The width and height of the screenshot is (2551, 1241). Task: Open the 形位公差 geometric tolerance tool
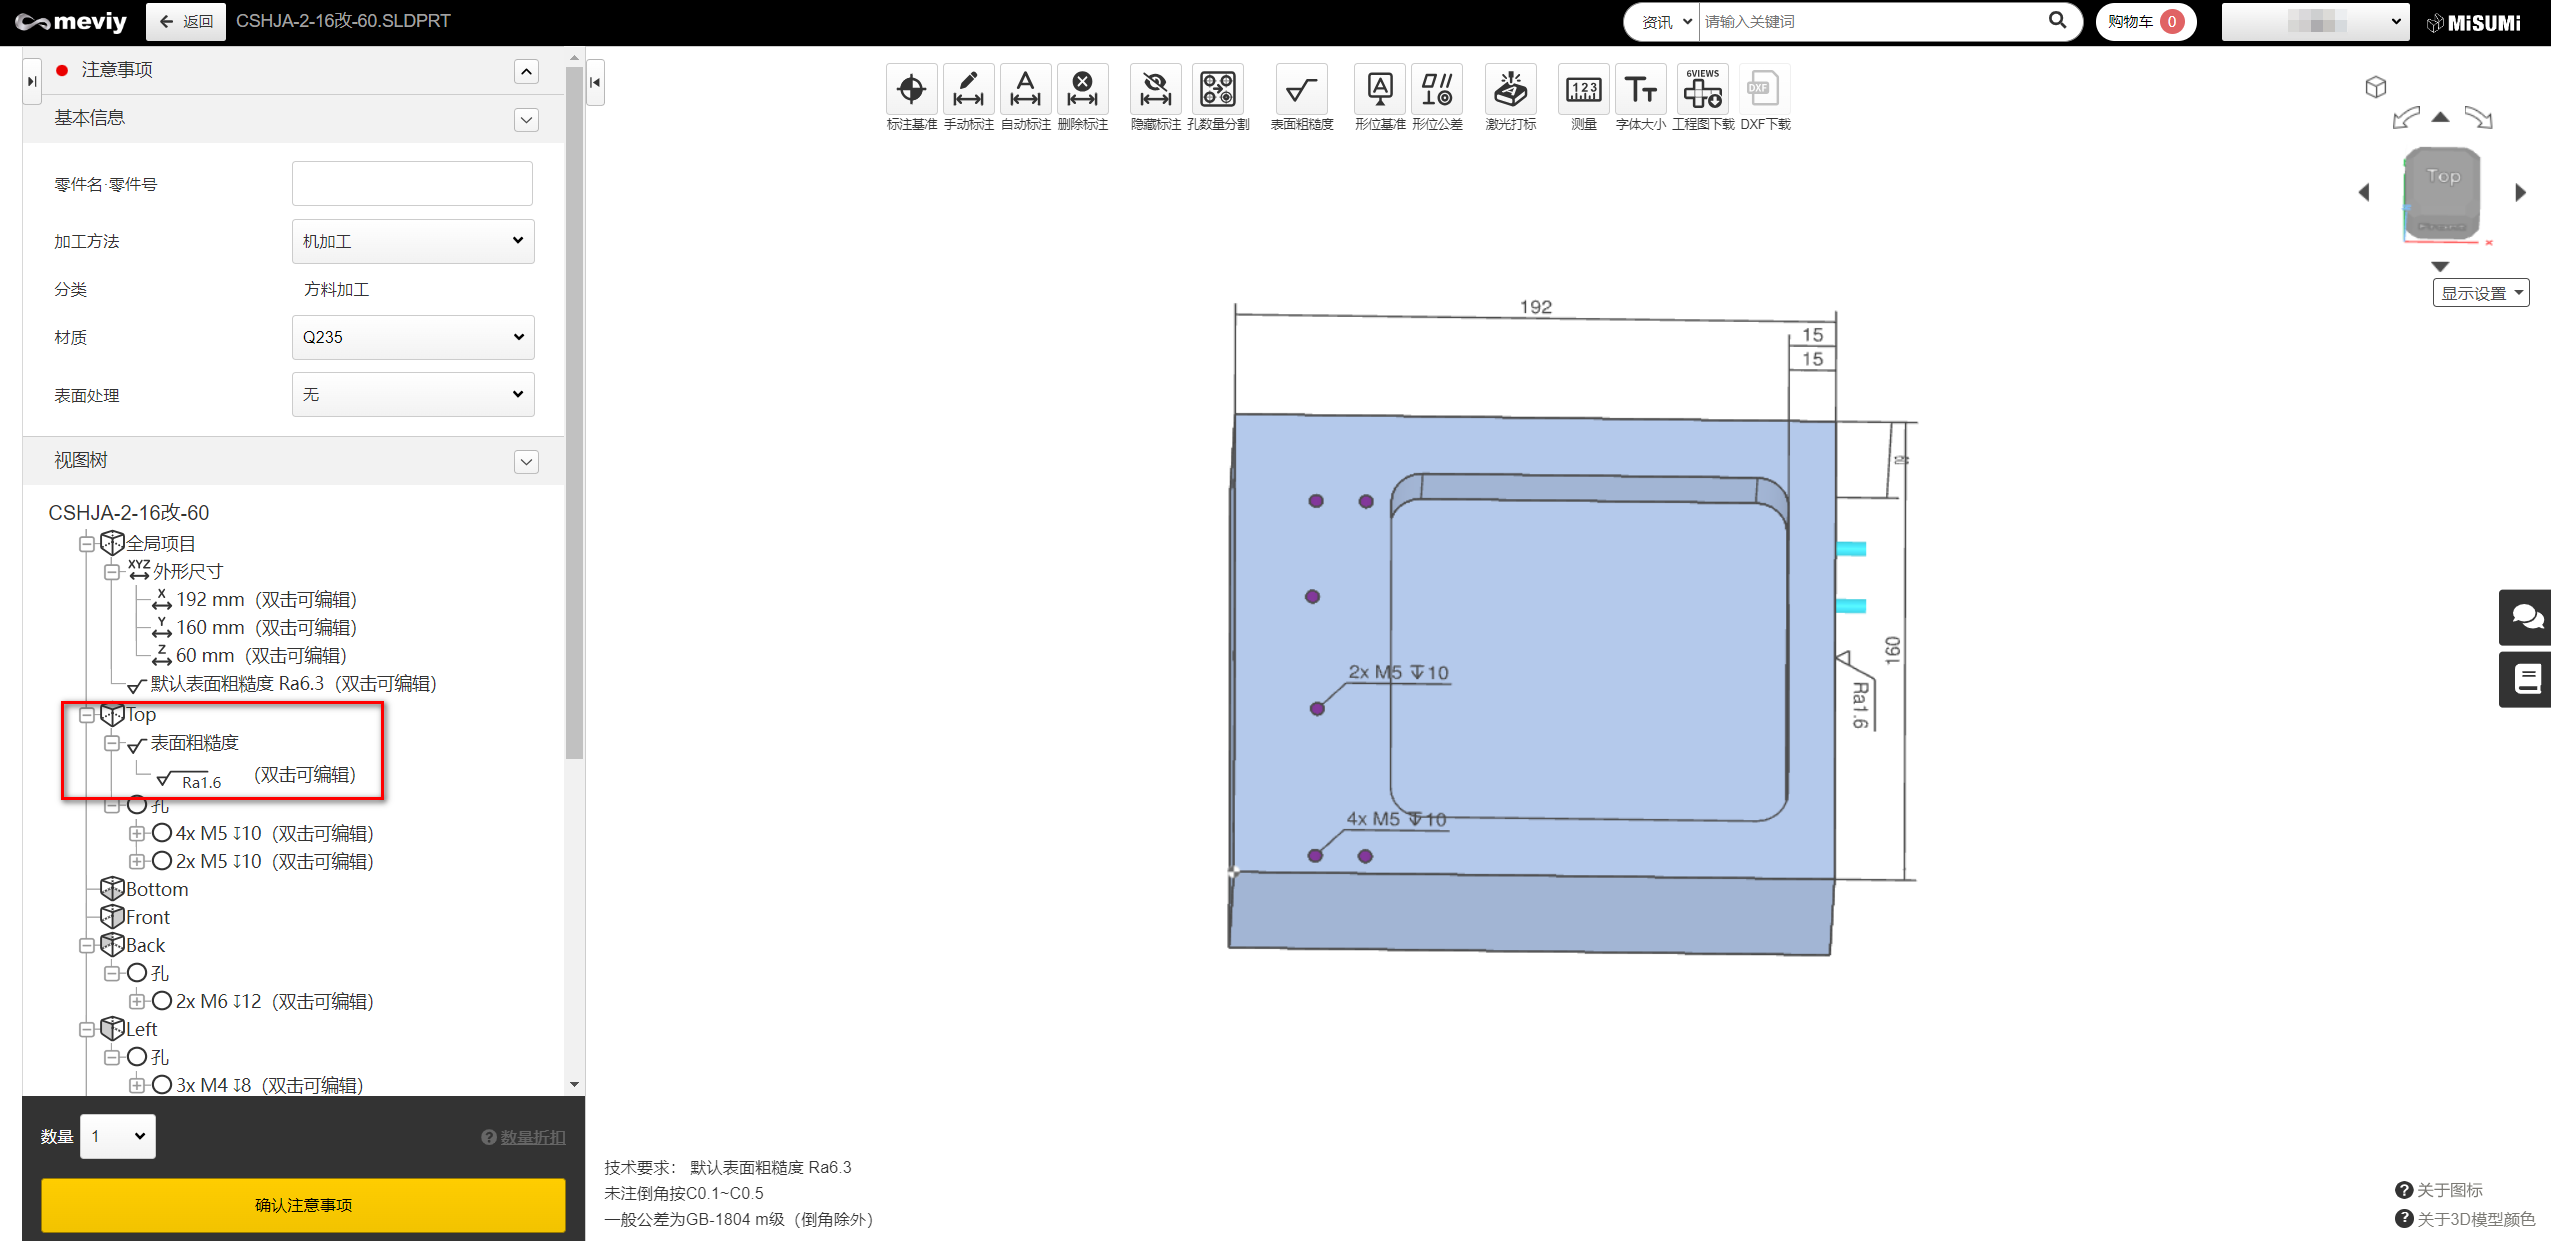tap(1437, 91)
